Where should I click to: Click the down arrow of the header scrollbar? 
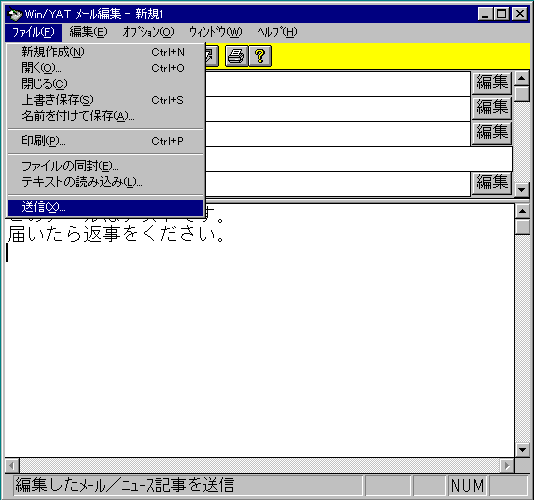pyautogui.click(x=522, y=189)
